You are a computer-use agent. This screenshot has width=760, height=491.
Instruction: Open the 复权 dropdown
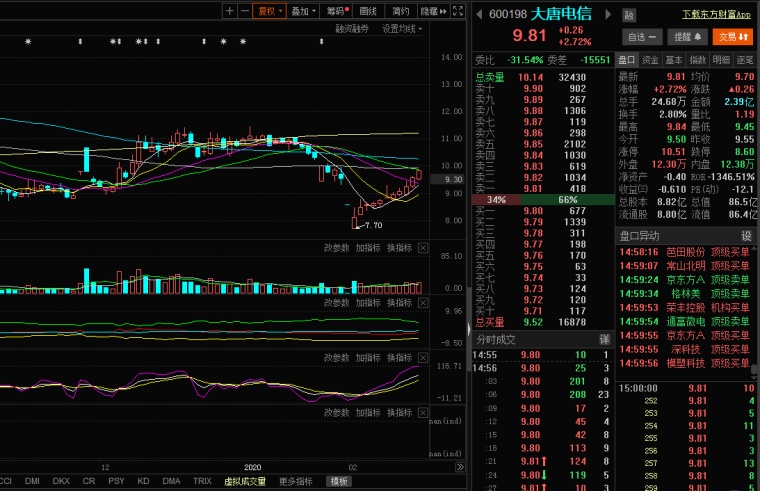(269, 11)
